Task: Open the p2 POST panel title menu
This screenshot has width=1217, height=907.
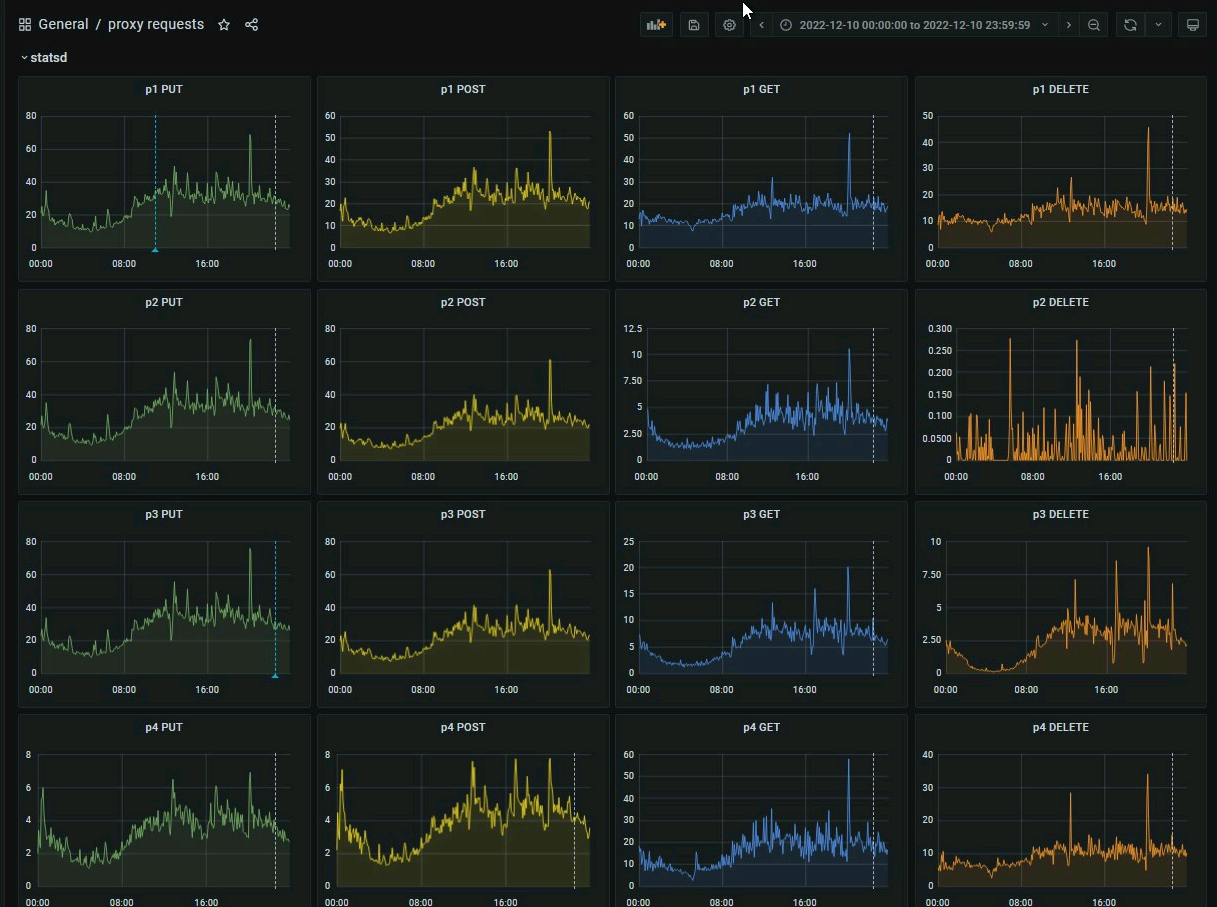Action: (x=462, y=302)
